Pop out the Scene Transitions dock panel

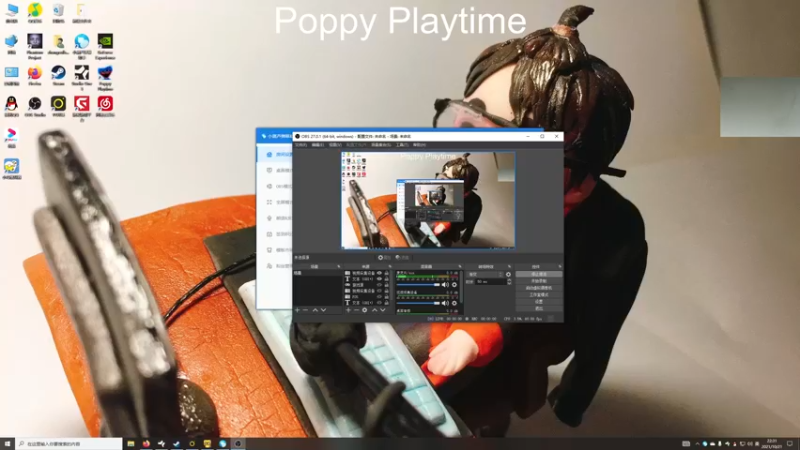[x=509, y=266]
